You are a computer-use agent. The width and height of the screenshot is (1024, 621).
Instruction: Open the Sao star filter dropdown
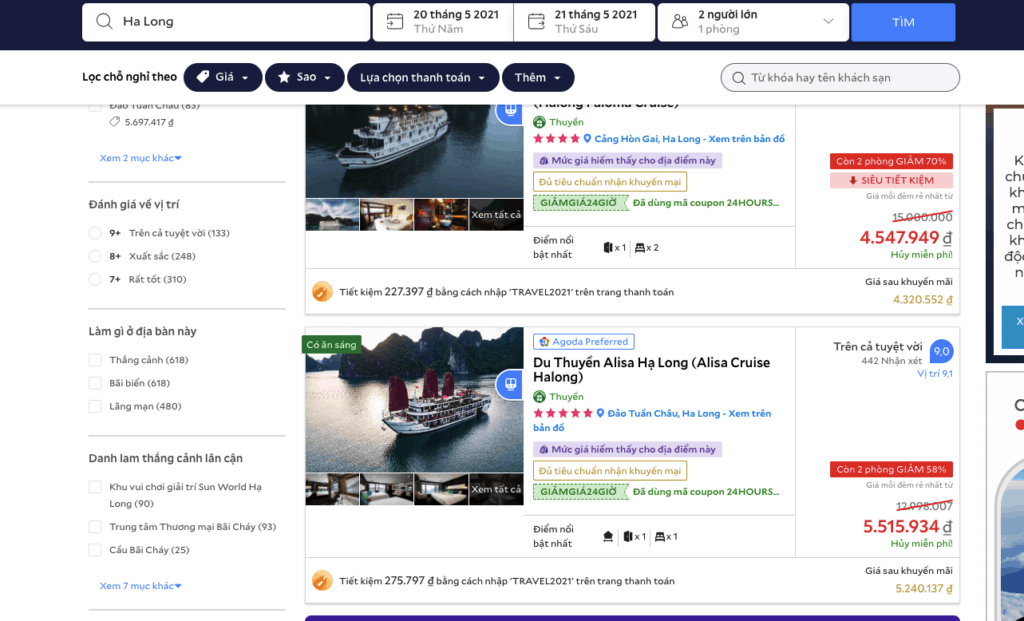(304, 77)
